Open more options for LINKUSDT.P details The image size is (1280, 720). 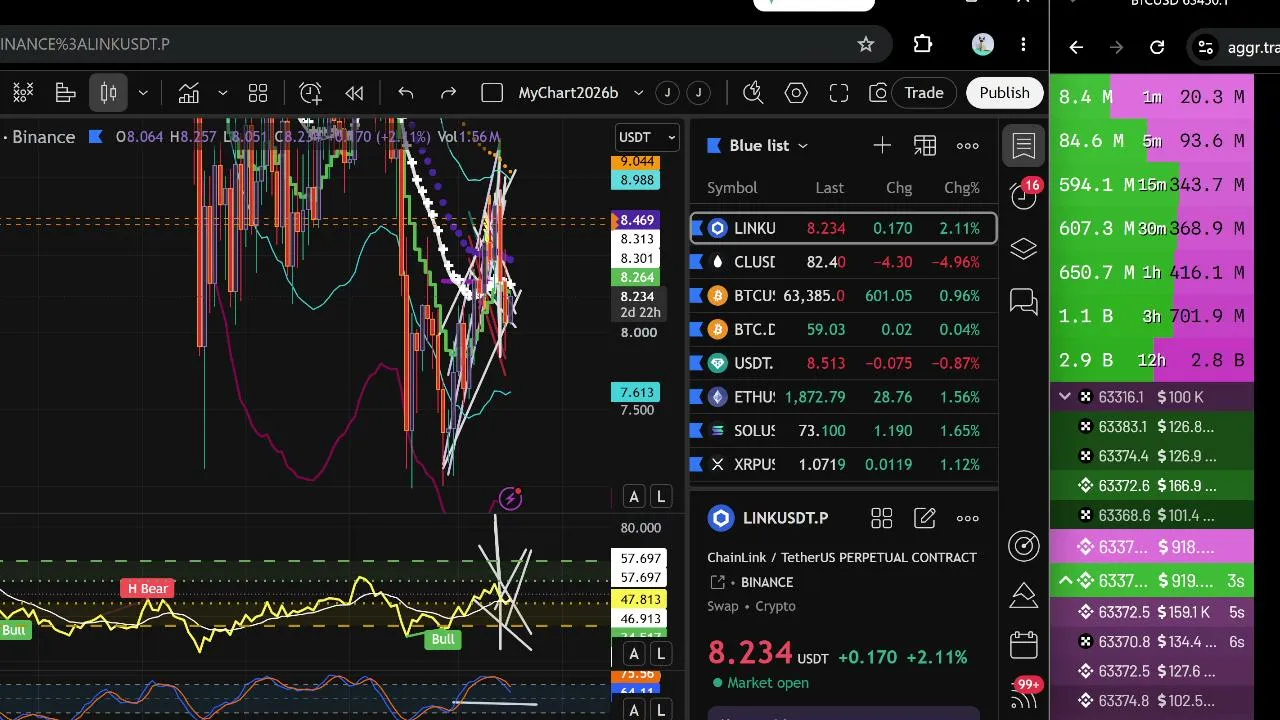point(968,518)
